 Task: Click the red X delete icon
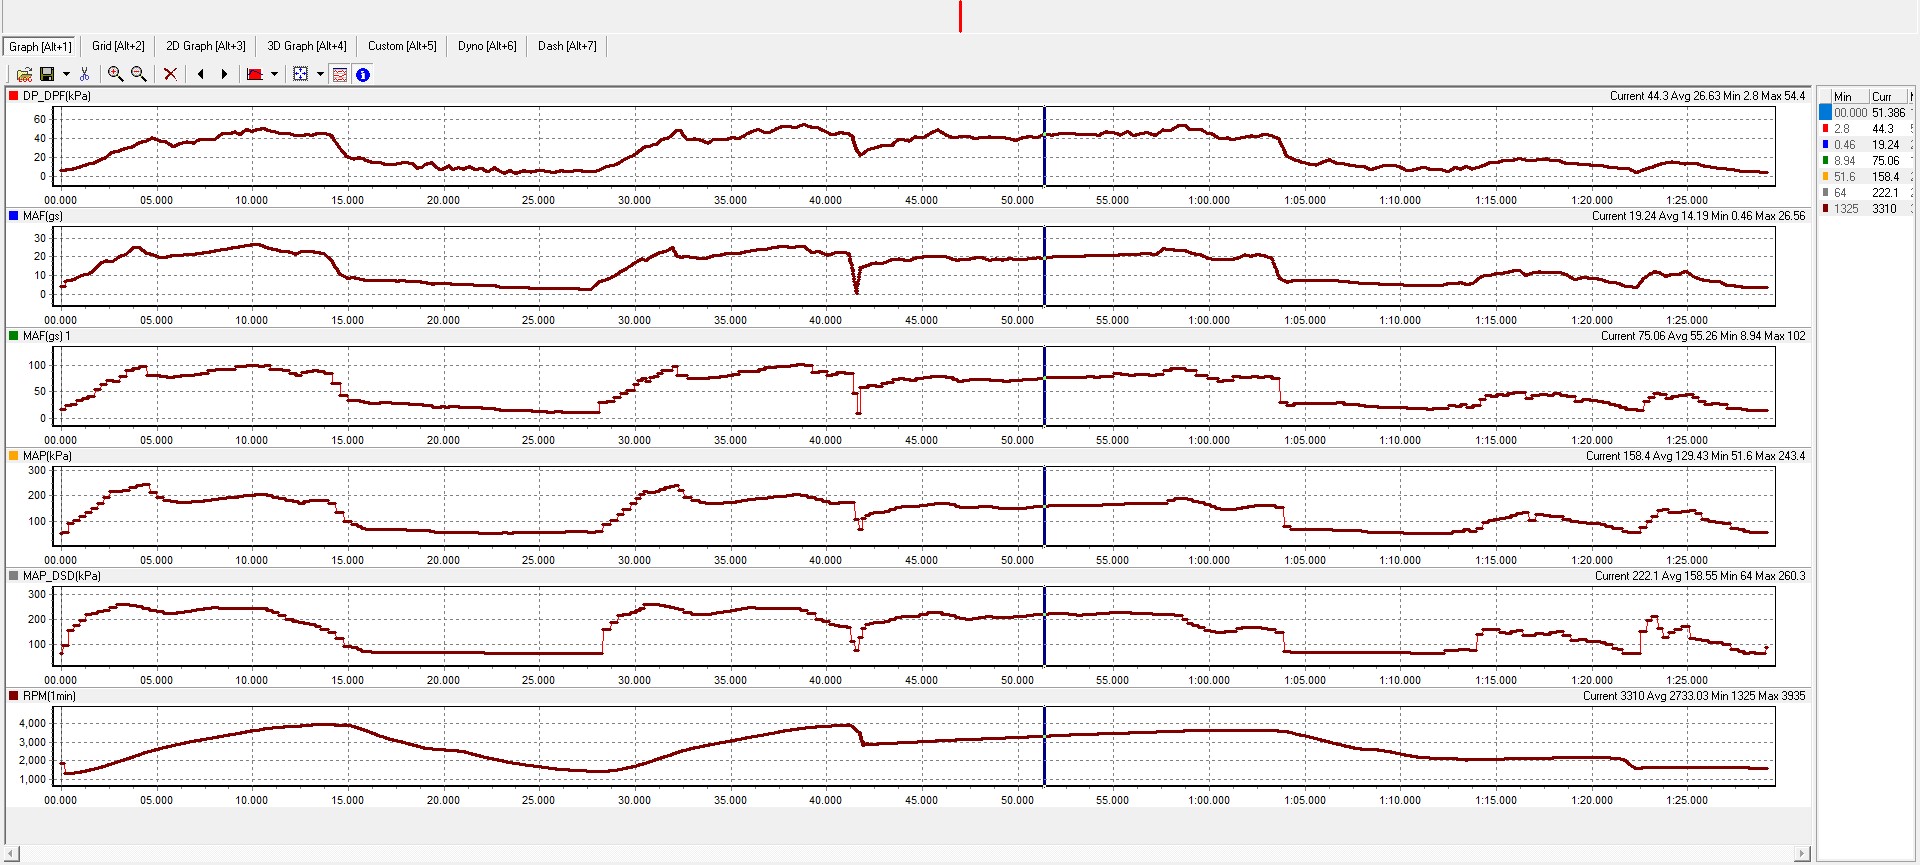[x=170, y=74]
